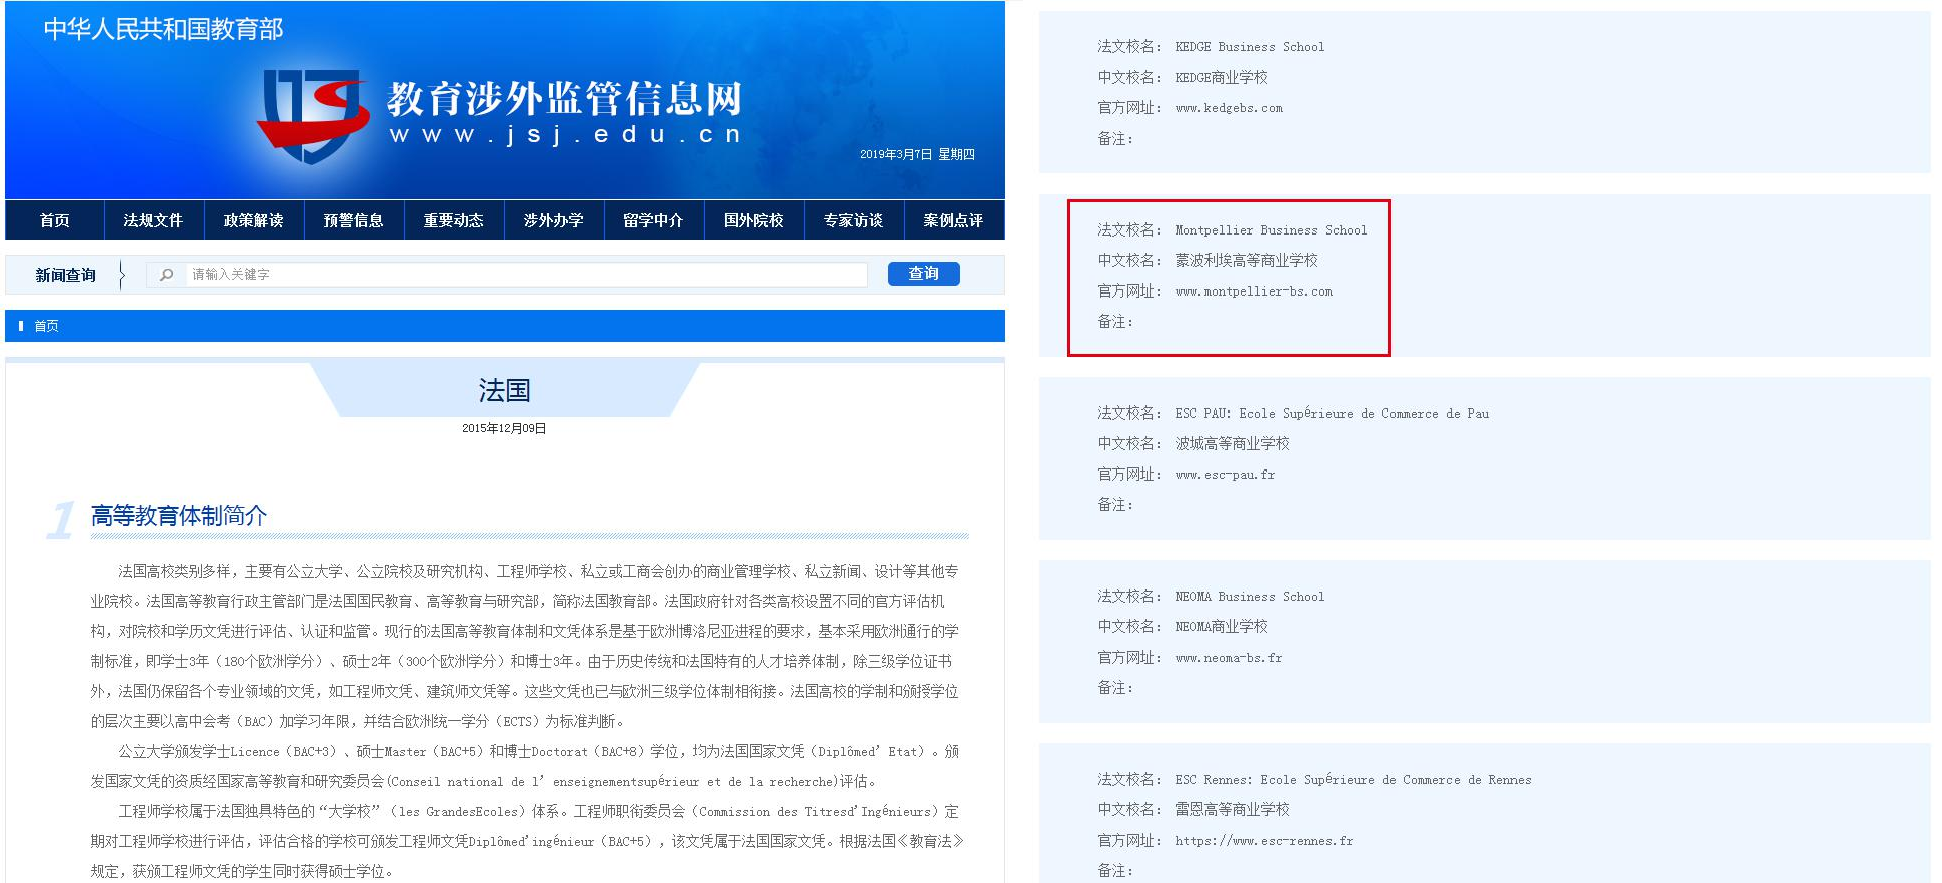Select the 案例点评 menu item
Image resolution: width=1942 pixels, height=883 pixels.
click(954, 220)
